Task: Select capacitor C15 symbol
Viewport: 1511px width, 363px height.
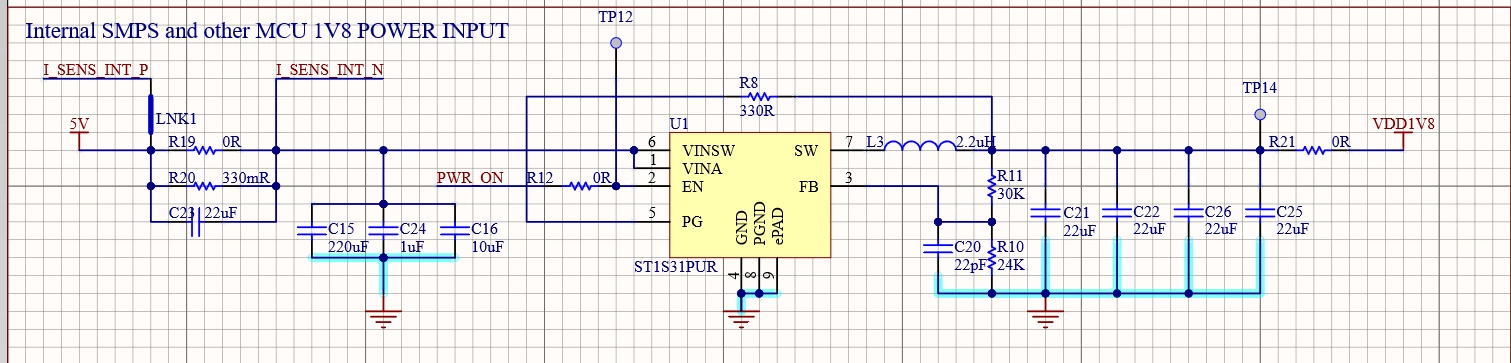Action: pyautogui.click(x=313, y=231)
